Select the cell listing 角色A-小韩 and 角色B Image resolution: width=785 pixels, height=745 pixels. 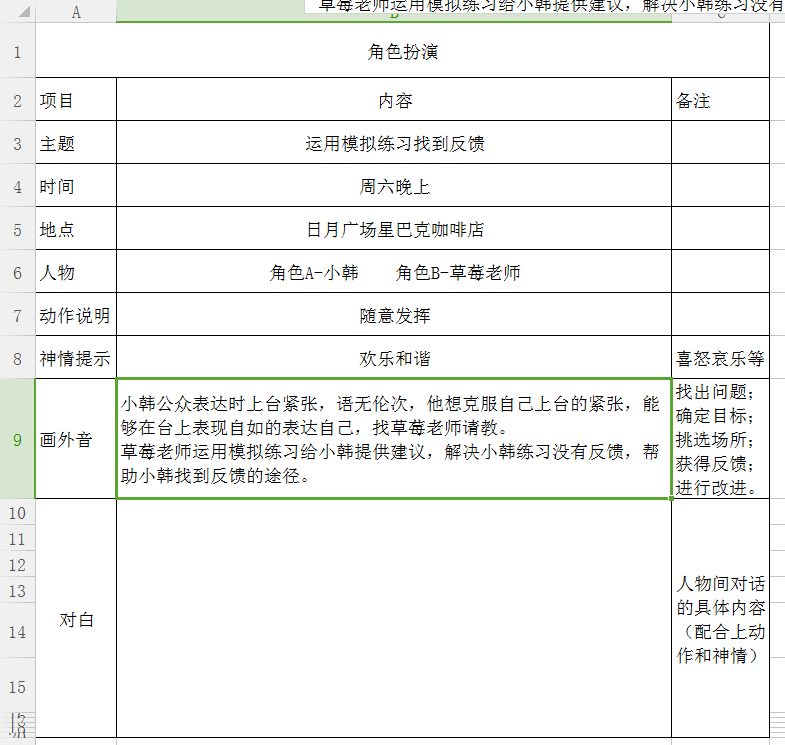coord(394,273)
